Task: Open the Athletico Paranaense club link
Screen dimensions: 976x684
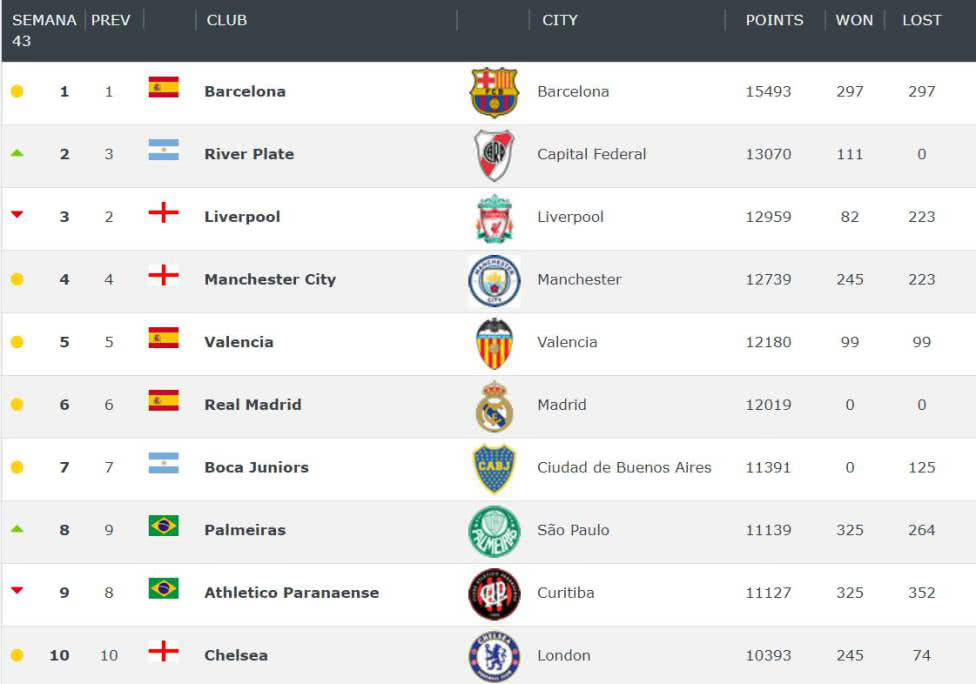Action: click(291, 592)
